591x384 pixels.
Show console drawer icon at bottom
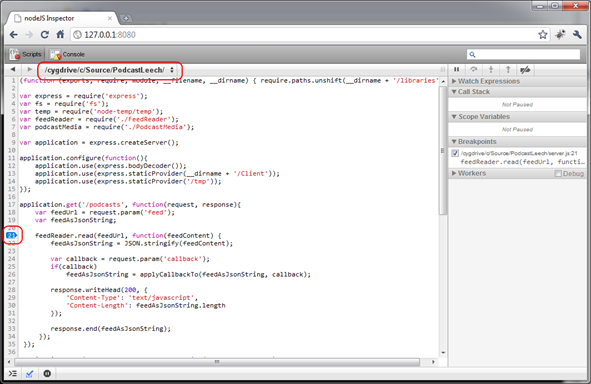[13, 373]
